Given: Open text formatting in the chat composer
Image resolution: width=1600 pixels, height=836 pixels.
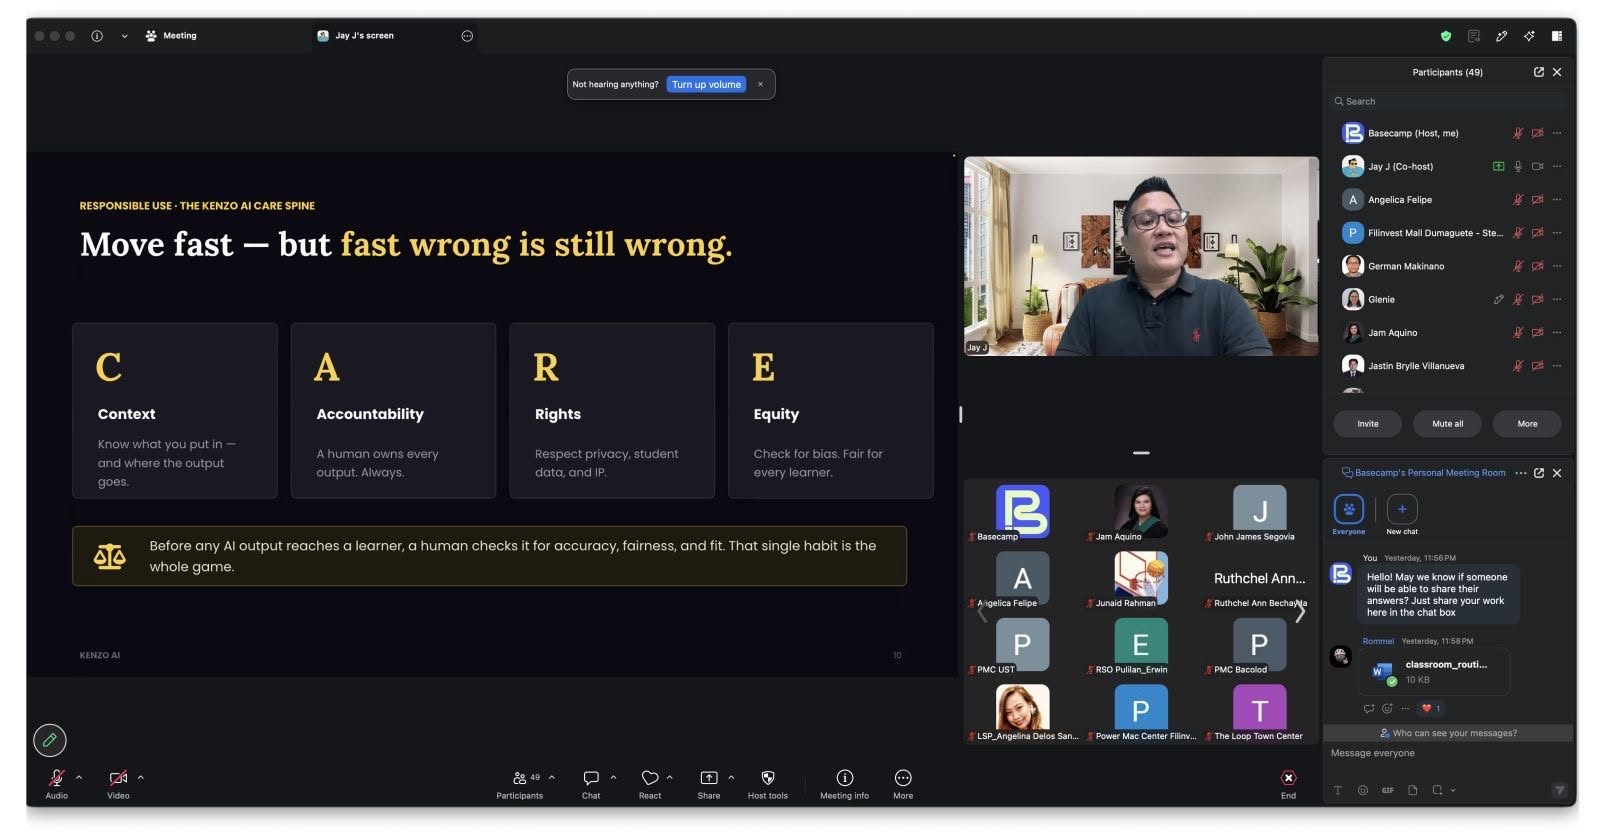Looking at the screenshot, I should (x=1338, y=790).
